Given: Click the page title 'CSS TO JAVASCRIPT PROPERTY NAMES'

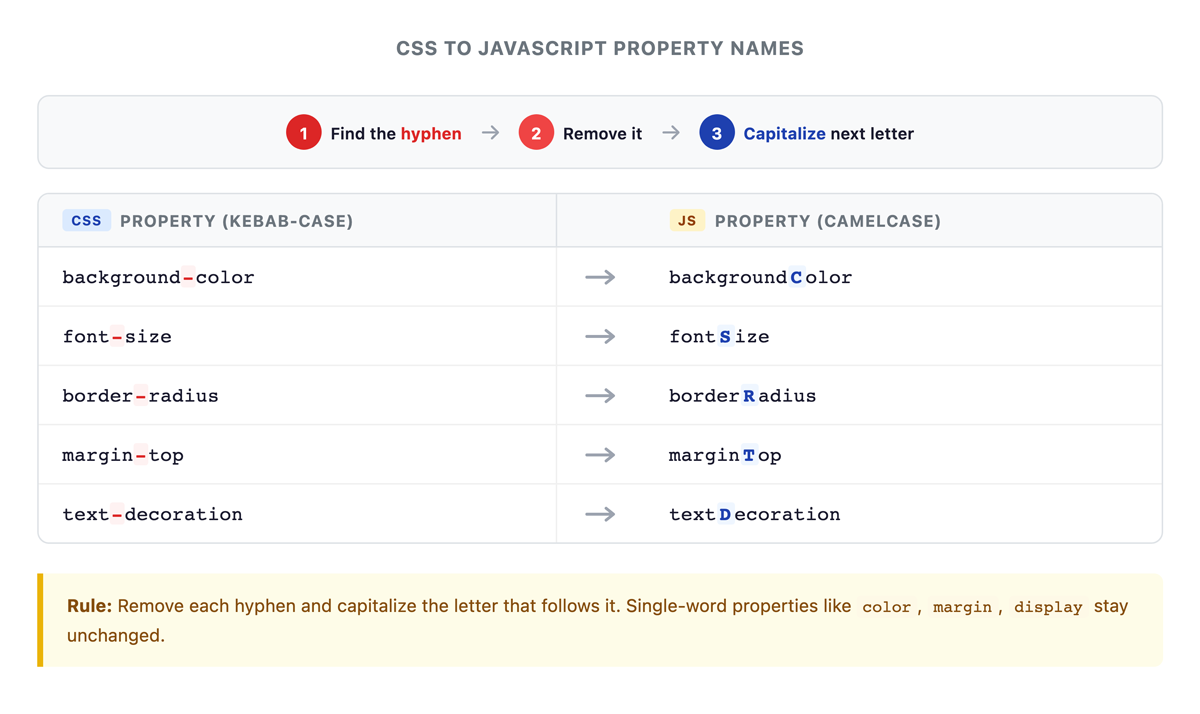Looking at the screenshot, I should (600, 48).
